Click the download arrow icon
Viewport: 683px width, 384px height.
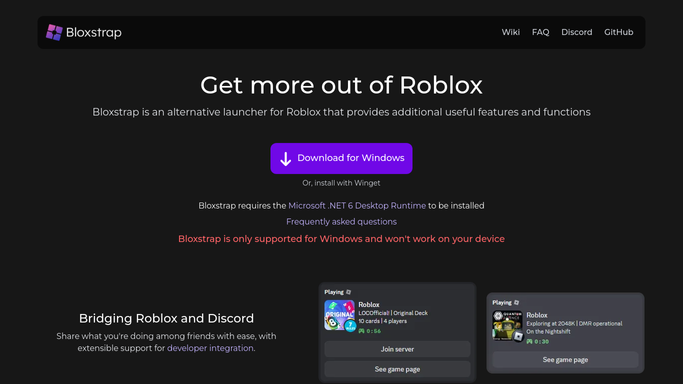286,158
